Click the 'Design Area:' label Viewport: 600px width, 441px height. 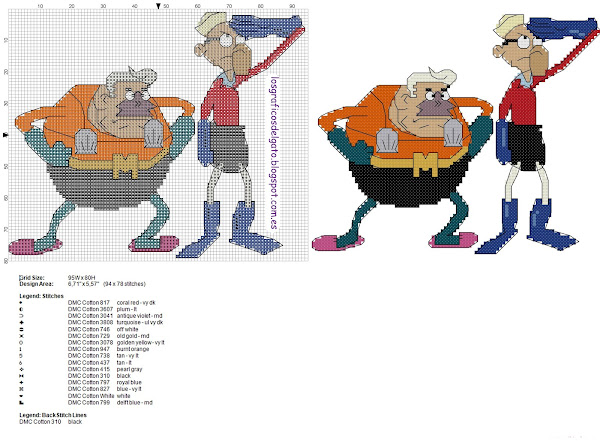(36, 284)
